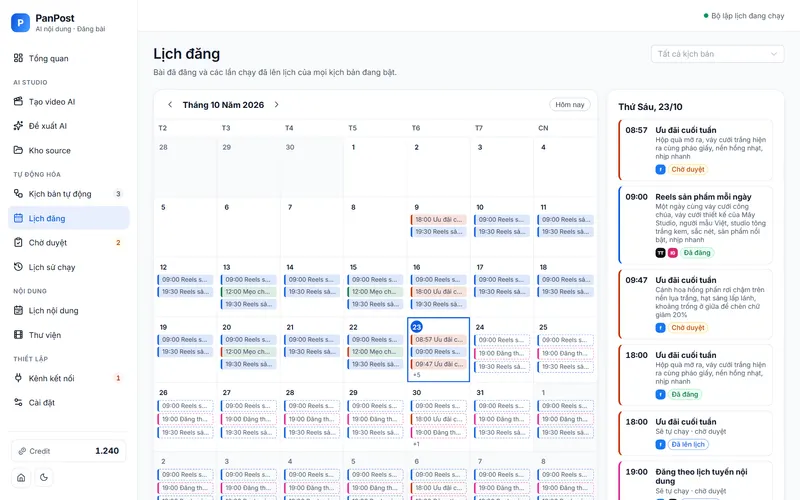The width and height of the screenshot is (800, 500).
Task: Click Facebook icon on 08:57 card
Action: coord(660,169)
